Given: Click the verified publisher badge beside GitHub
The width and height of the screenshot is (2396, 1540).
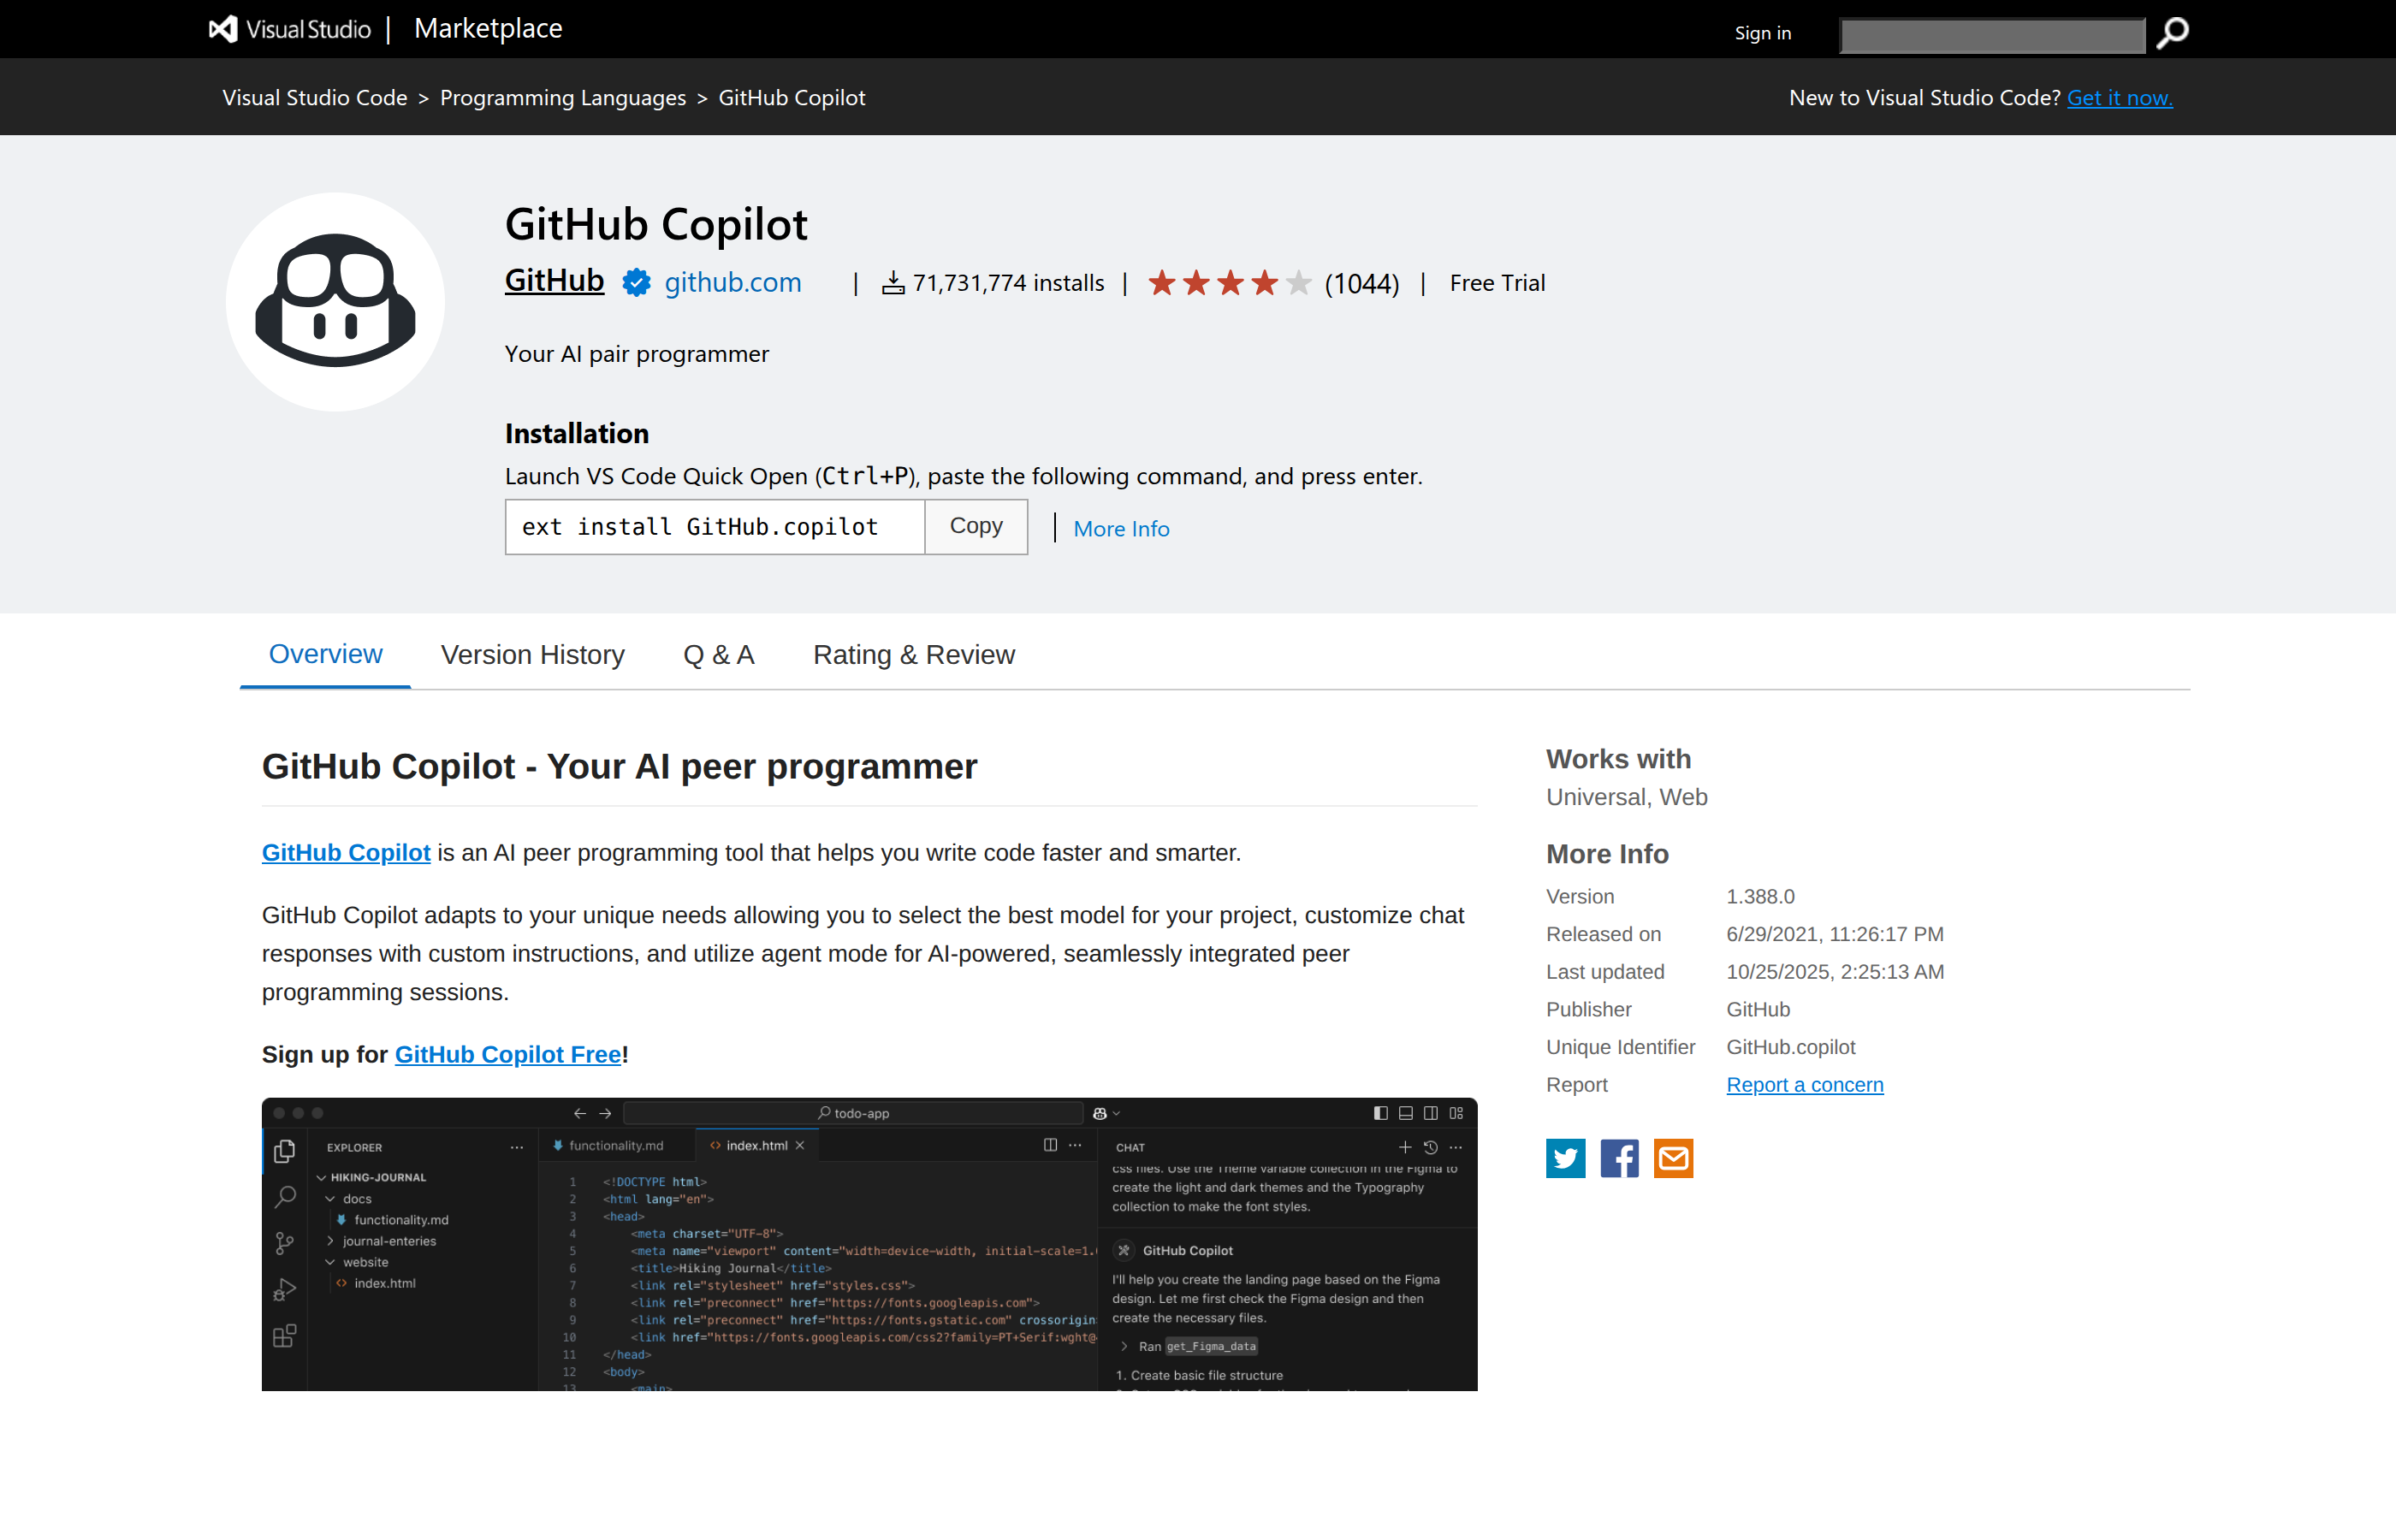Looking at the screenshot, I should click(636, 282).
